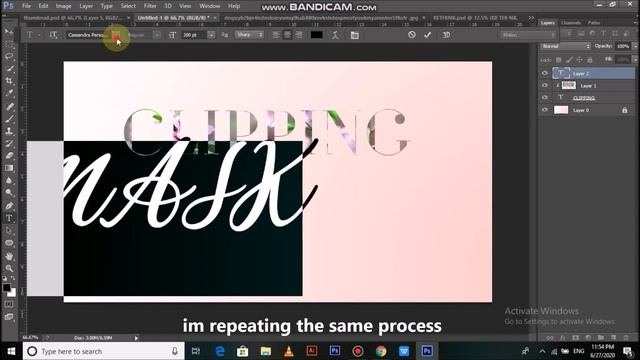Image resolution: width=640 pixels, height=360 pixels.
Task: Align text left
Action: tap(276, 35)
